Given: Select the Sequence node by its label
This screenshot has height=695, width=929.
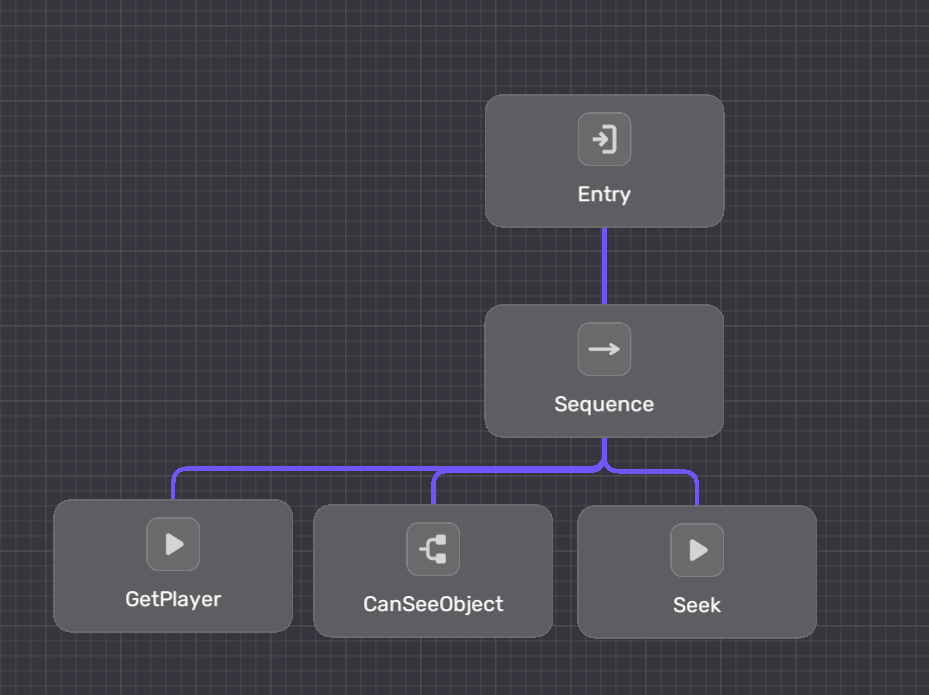Looking at the screenshot, I should [x=604, y=404].
